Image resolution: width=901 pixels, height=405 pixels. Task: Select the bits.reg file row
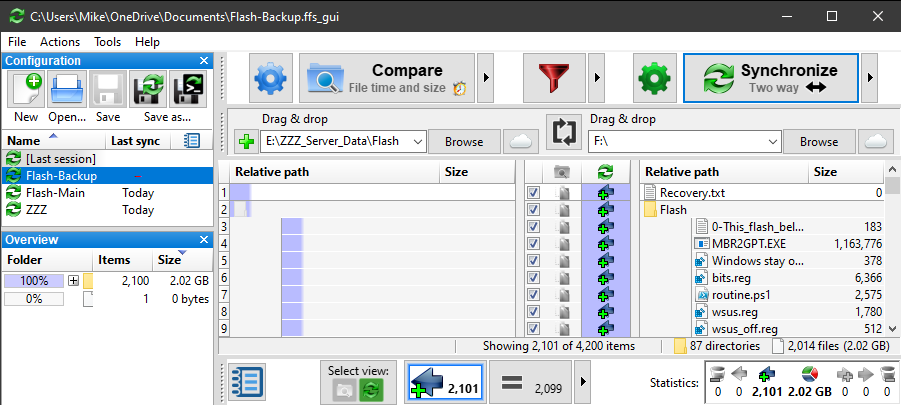pyautogui.click(x=762, y=278)
